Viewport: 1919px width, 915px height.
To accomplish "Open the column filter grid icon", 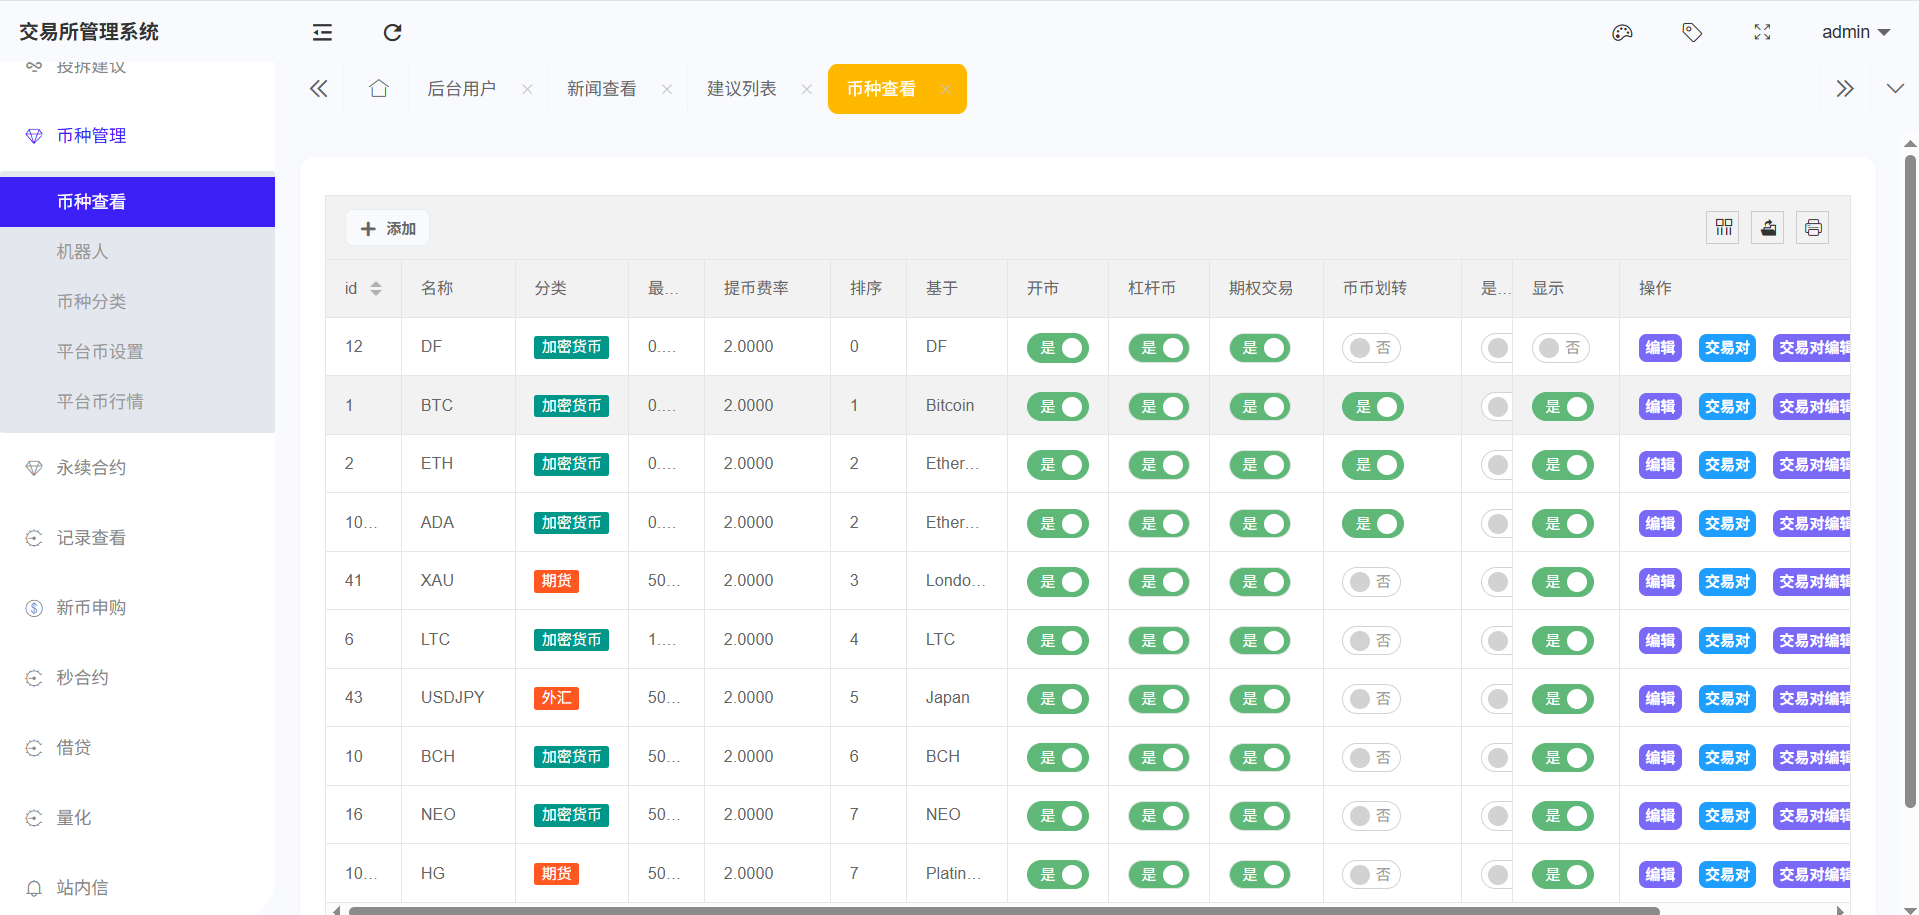I will pos(1723,228).
